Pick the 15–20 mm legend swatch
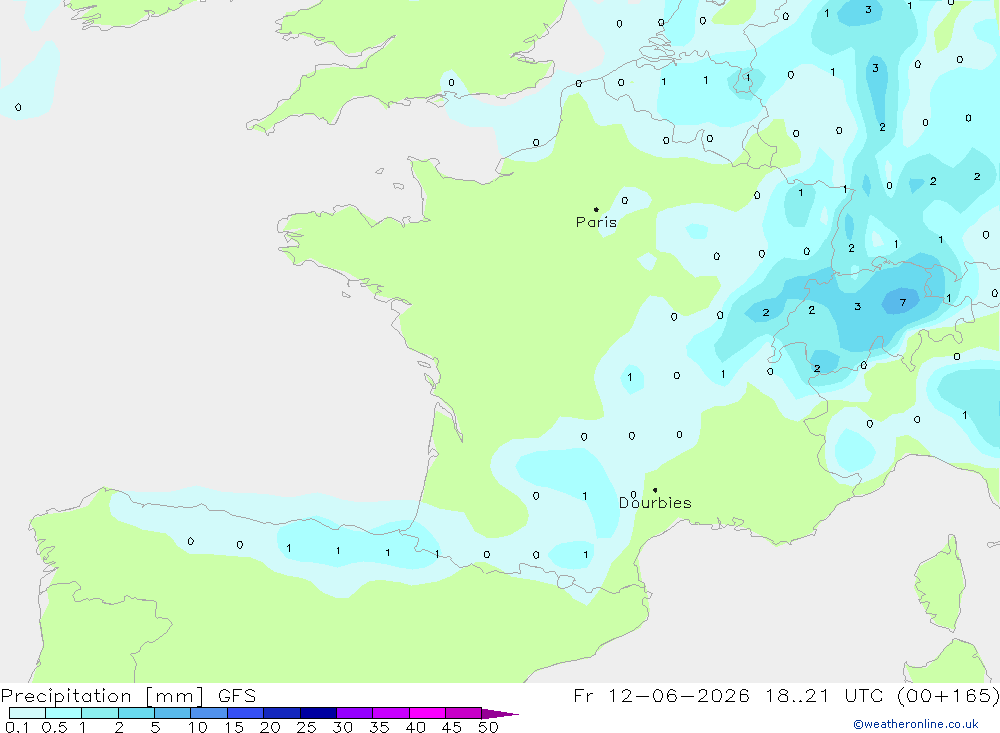This screenshot has height=733, width=1000. [245, 713]
